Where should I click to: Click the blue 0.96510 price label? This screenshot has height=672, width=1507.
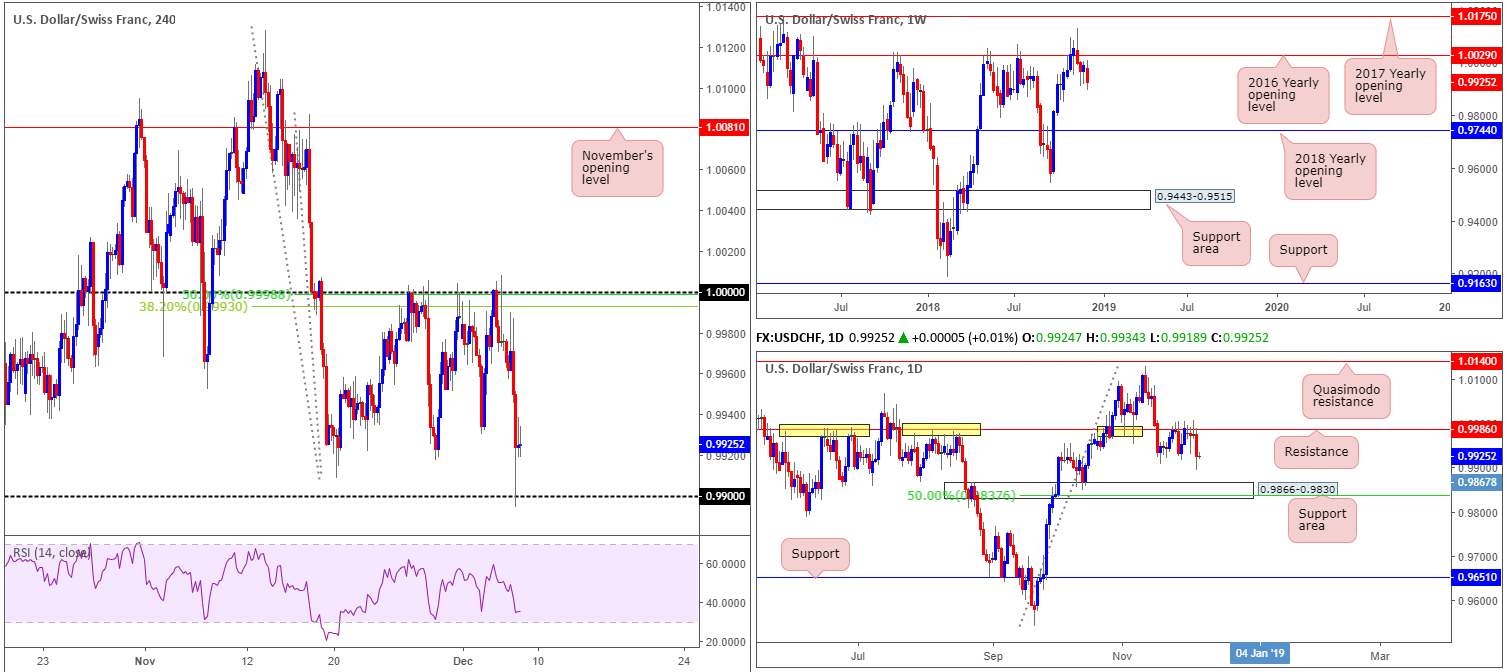[1477, 577]
